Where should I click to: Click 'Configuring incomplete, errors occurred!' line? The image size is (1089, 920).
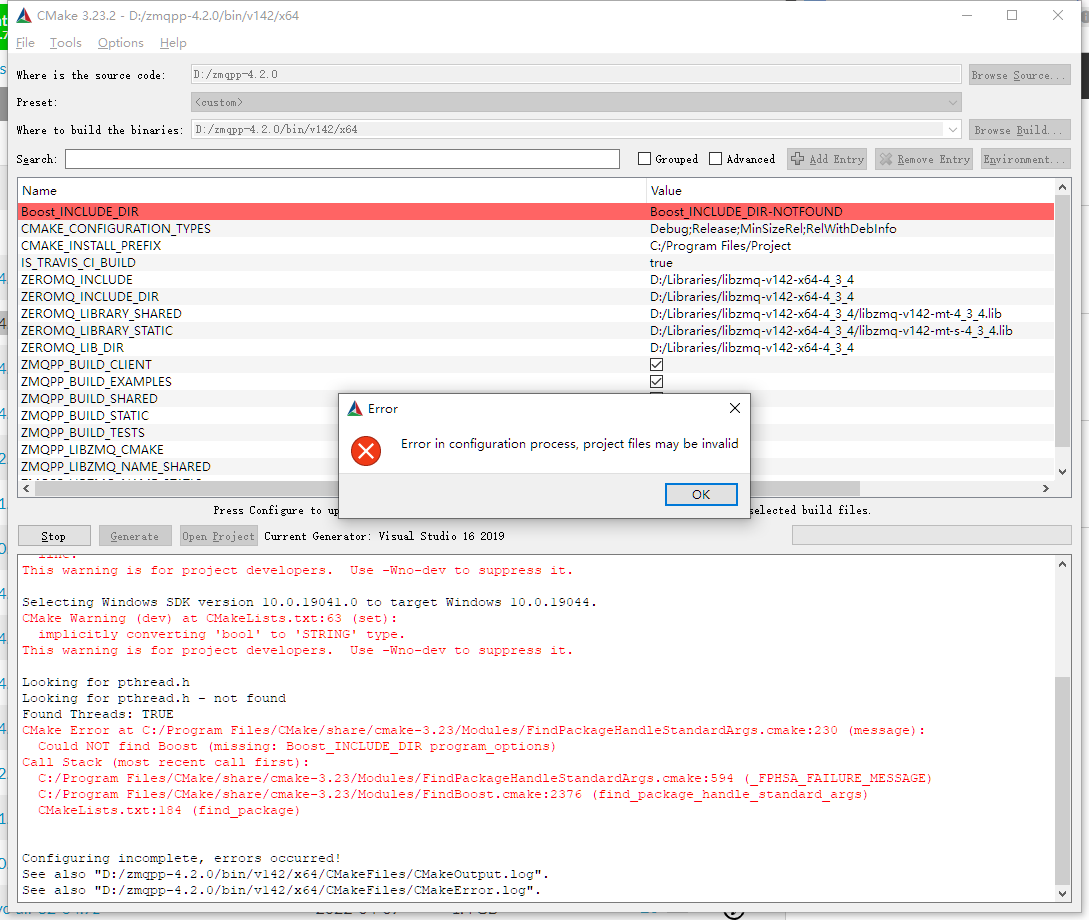[x=181, y=858]
